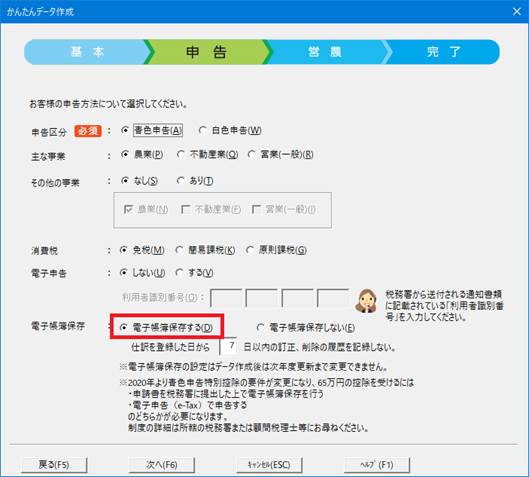Image resolution: width=529 pixels, height=477 pixels.
Task: Select あり(T) for other businesses
Action: 195,181
